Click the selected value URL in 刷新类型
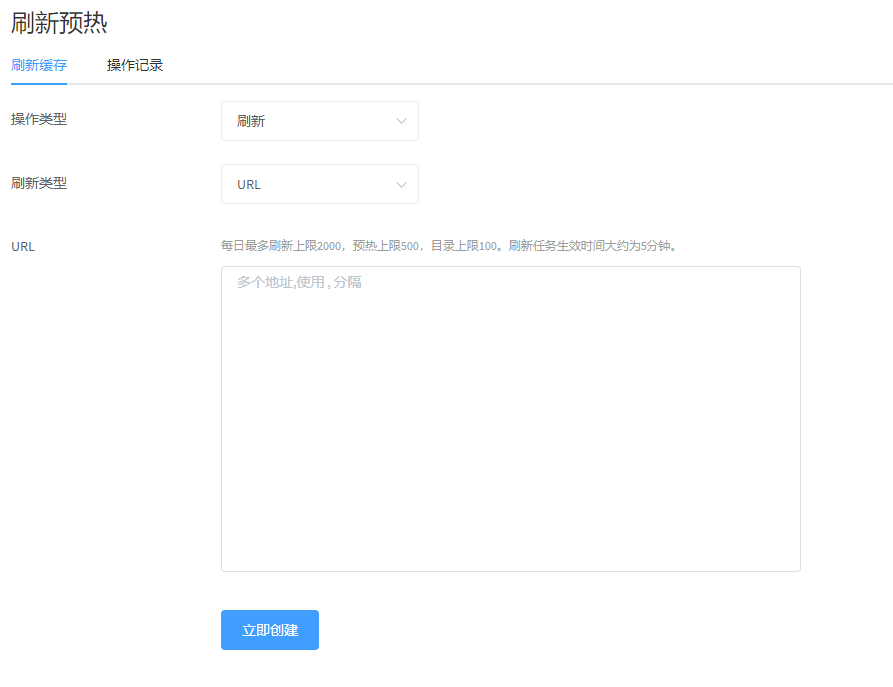 point(249,185)
